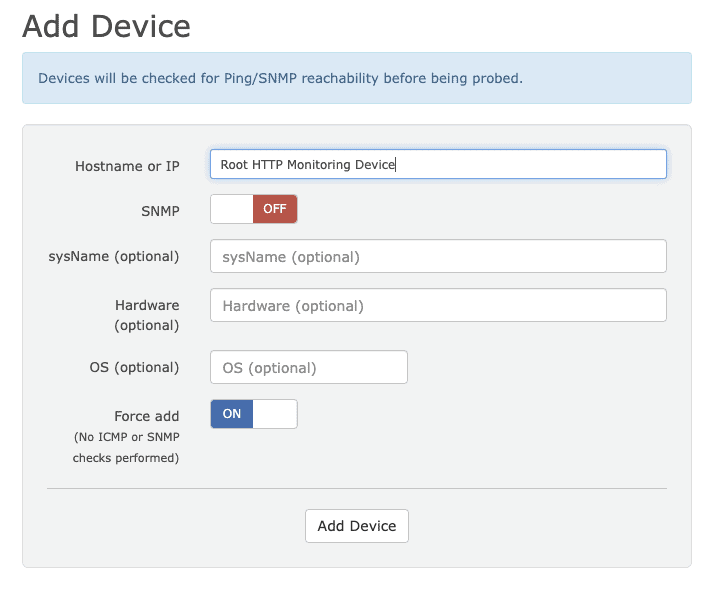This screenshot has width=717, height=590.
Task: Toggle the SNMP switch on
Action: click(x=254, y=209)
